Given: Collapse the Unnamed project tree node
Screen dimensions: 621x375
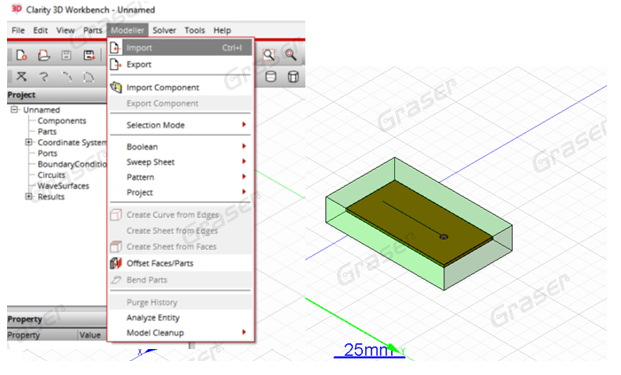Looking at the screenshot, I should [x=14, y=110].
